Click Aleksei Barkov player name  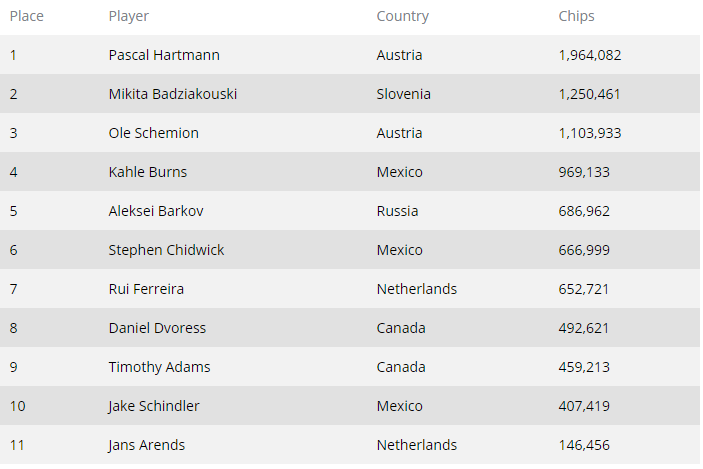156,211
